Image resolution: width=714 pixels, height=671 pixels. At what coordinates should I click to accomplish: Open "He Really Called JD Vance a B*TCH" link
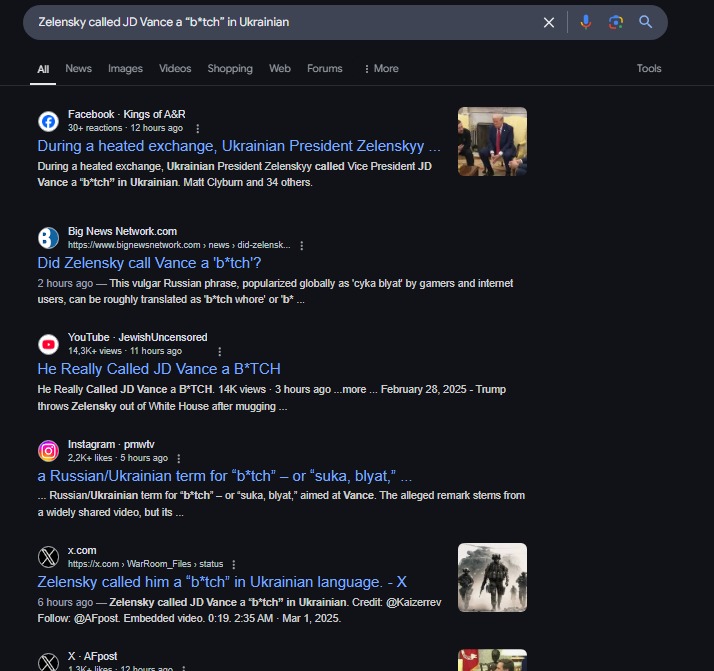tap(159, 369)
